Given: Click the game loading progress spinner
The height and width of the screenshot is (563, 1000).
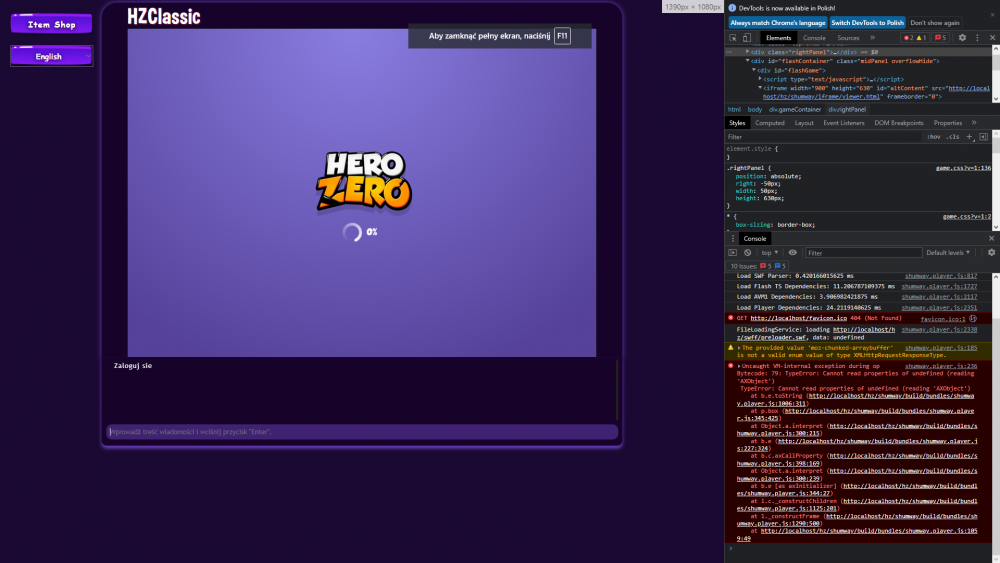Looking at the screenshot, I should pos(352,232).
